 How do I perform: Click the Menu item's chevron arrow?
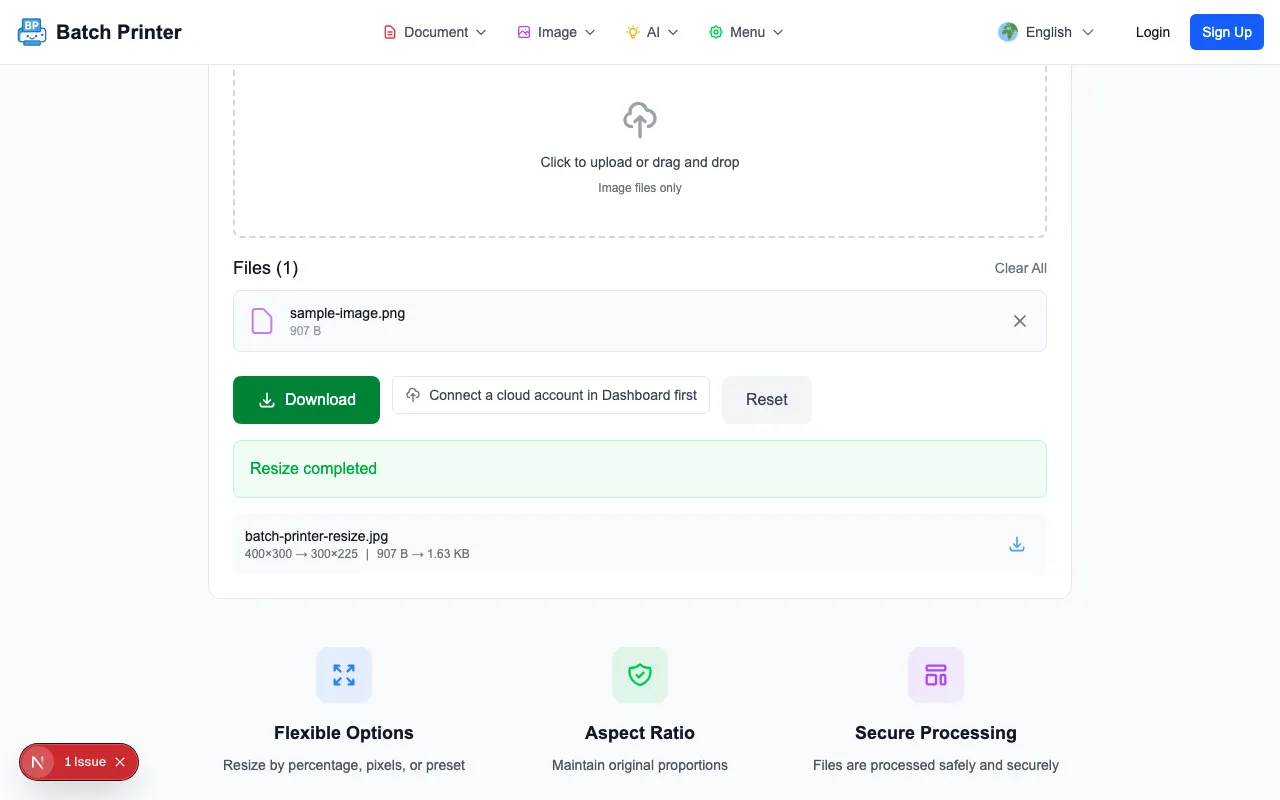point(778,32)
